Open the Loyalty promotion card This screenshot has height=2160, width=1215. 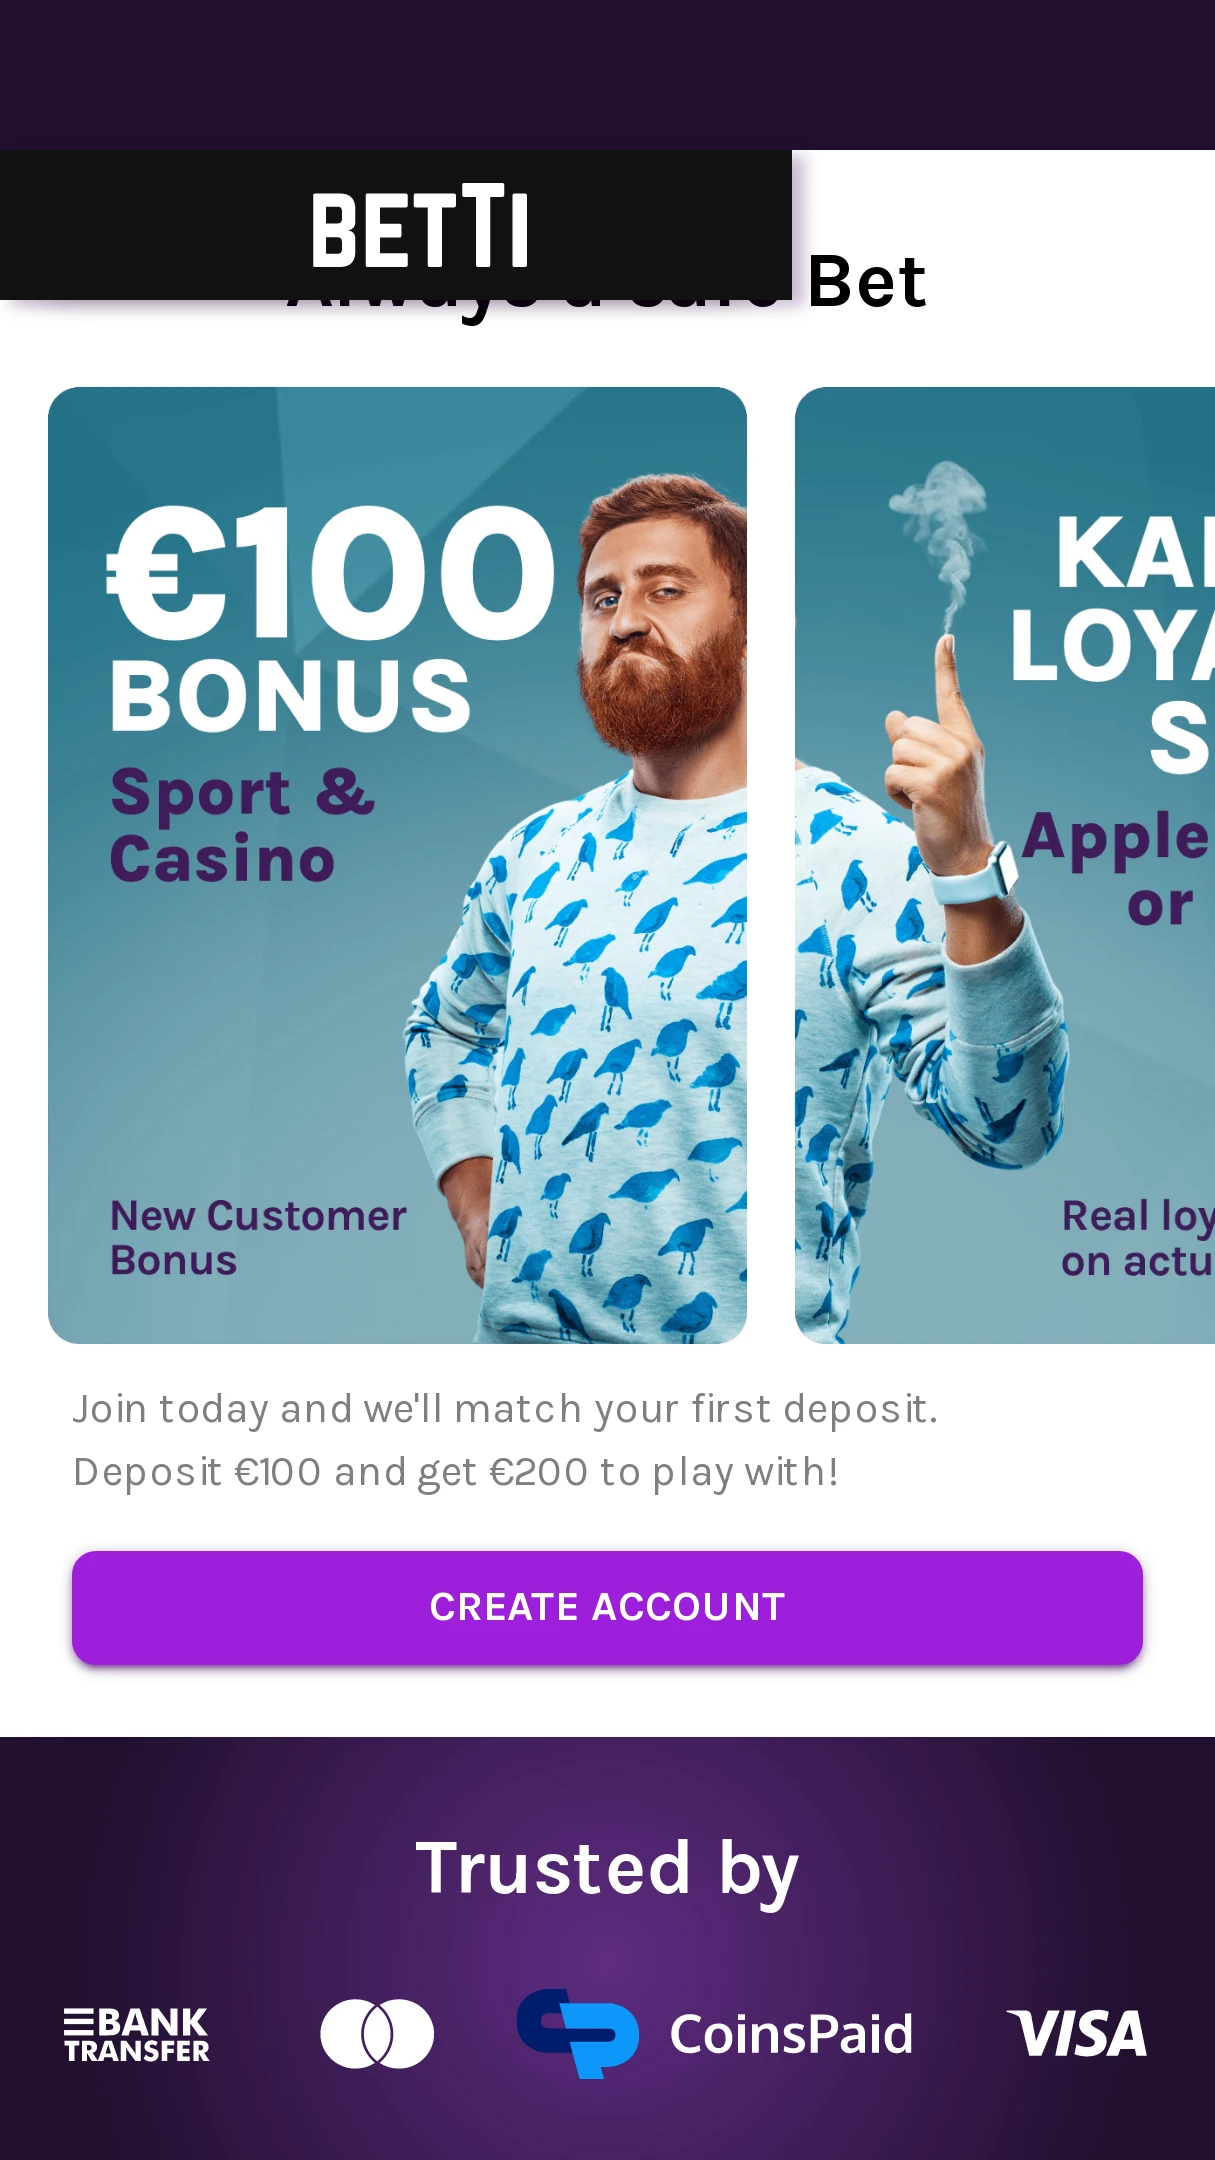(1005, 865)
